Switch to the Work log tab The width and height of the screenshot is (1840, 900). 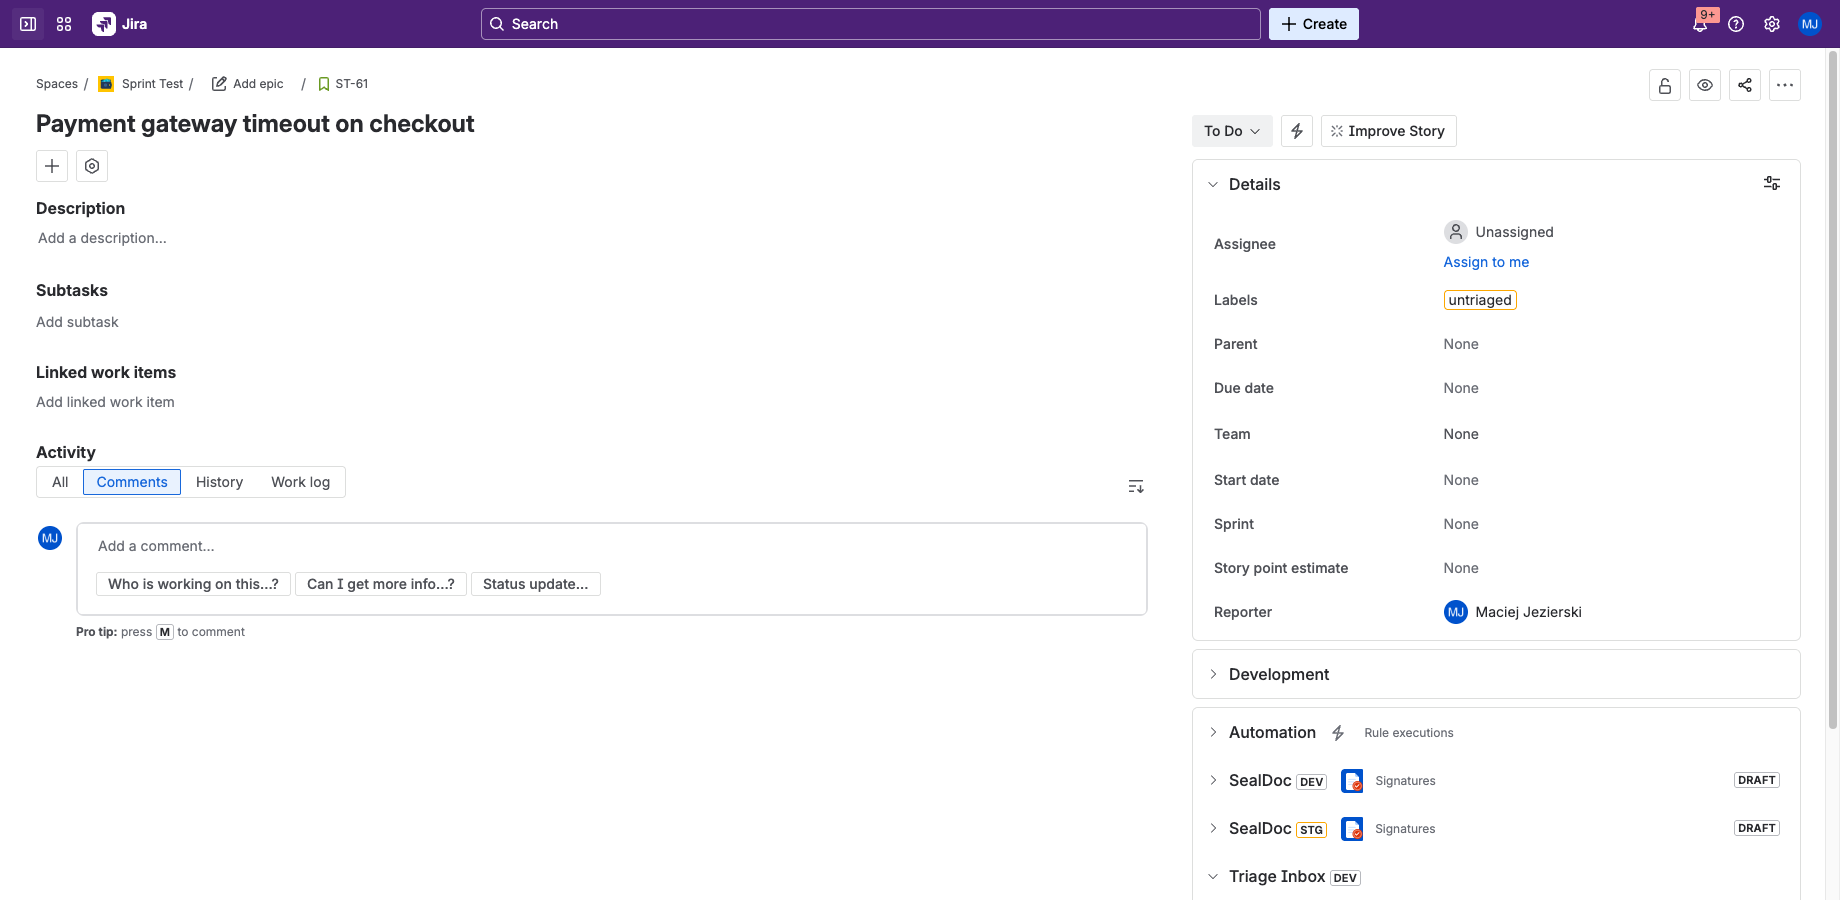click(300, 481)
